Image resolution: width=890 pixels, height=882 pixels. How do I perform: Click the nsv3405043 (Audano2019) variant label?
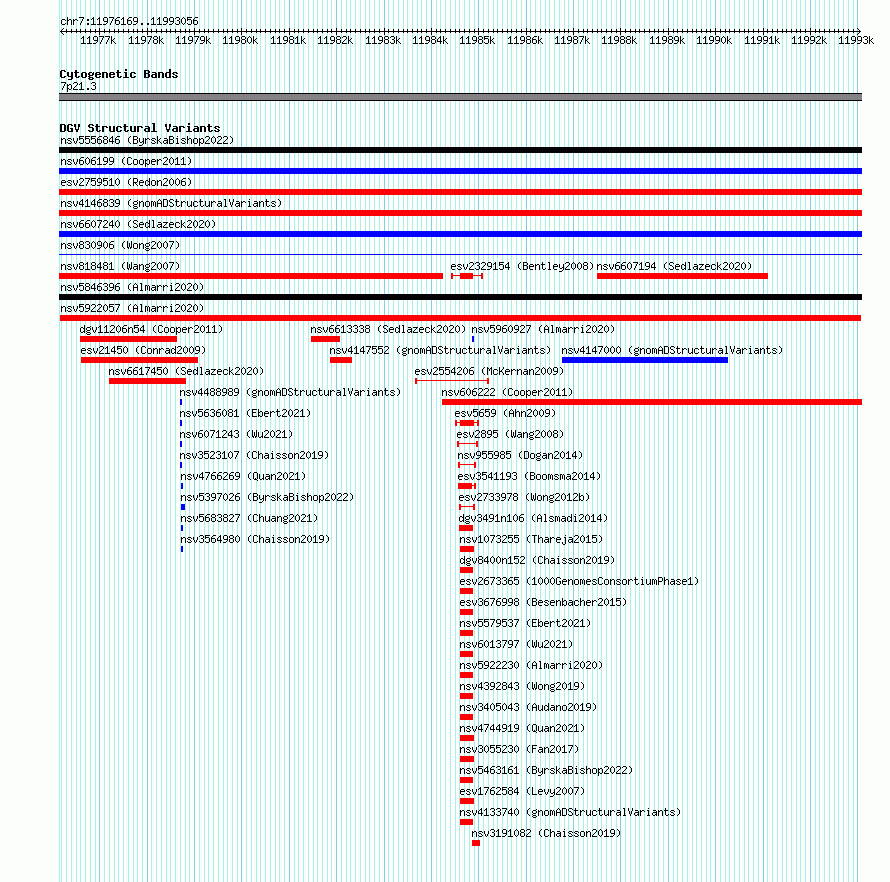tap(528, 707)
